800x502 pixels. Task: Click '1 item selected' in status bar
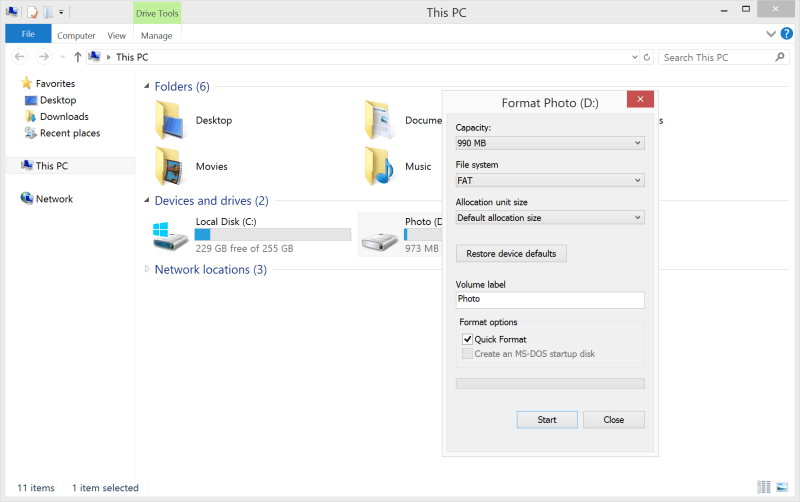105,488
